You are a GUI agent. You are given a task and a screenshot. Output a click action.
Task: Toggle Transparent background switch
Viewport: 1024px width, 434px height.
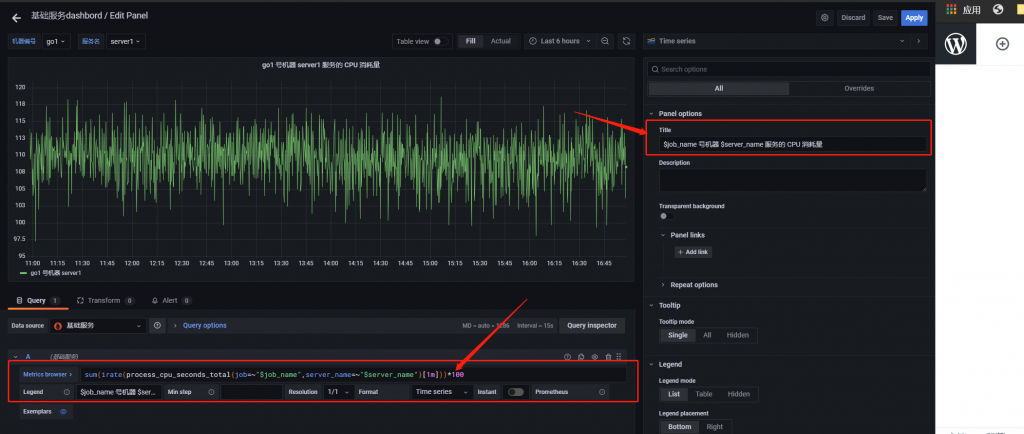tap(666, 216)
